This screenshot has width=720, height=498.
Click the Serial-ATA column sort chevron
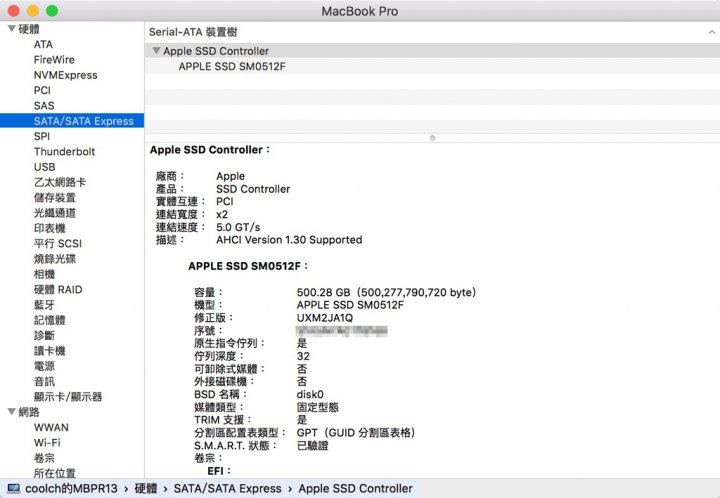point(711,32)
